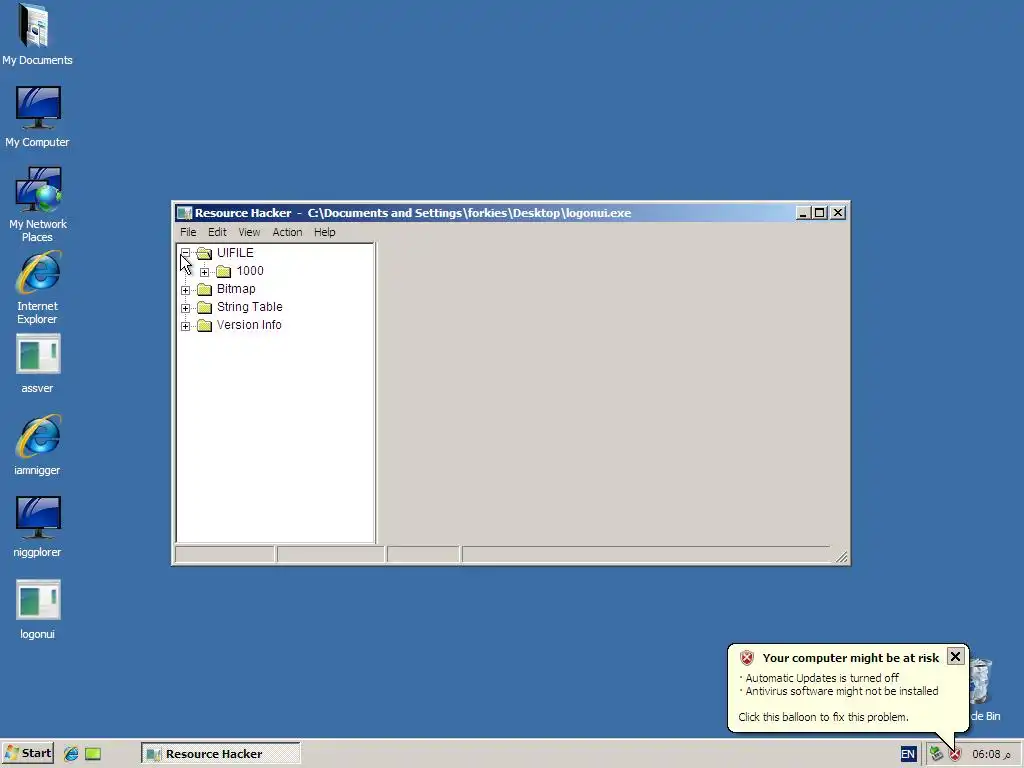
Task: Click the Version Info folder icon
Action: tap(204, 325)
